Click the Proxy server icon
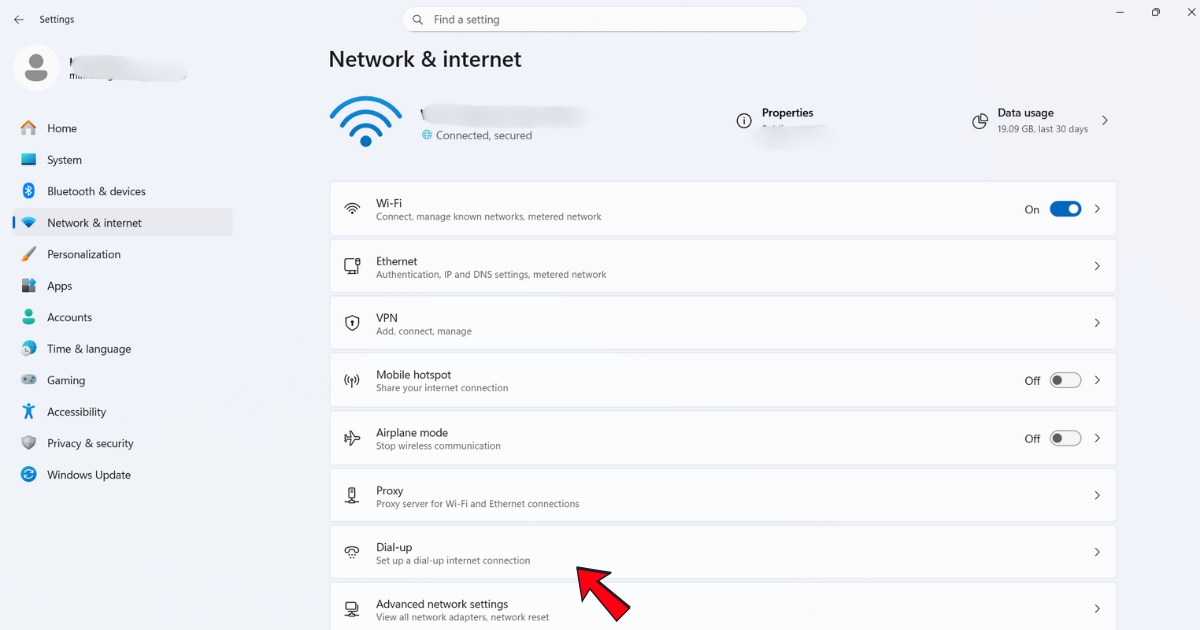This screenshot has width=1200, height=630. click(x=351, y=494)
